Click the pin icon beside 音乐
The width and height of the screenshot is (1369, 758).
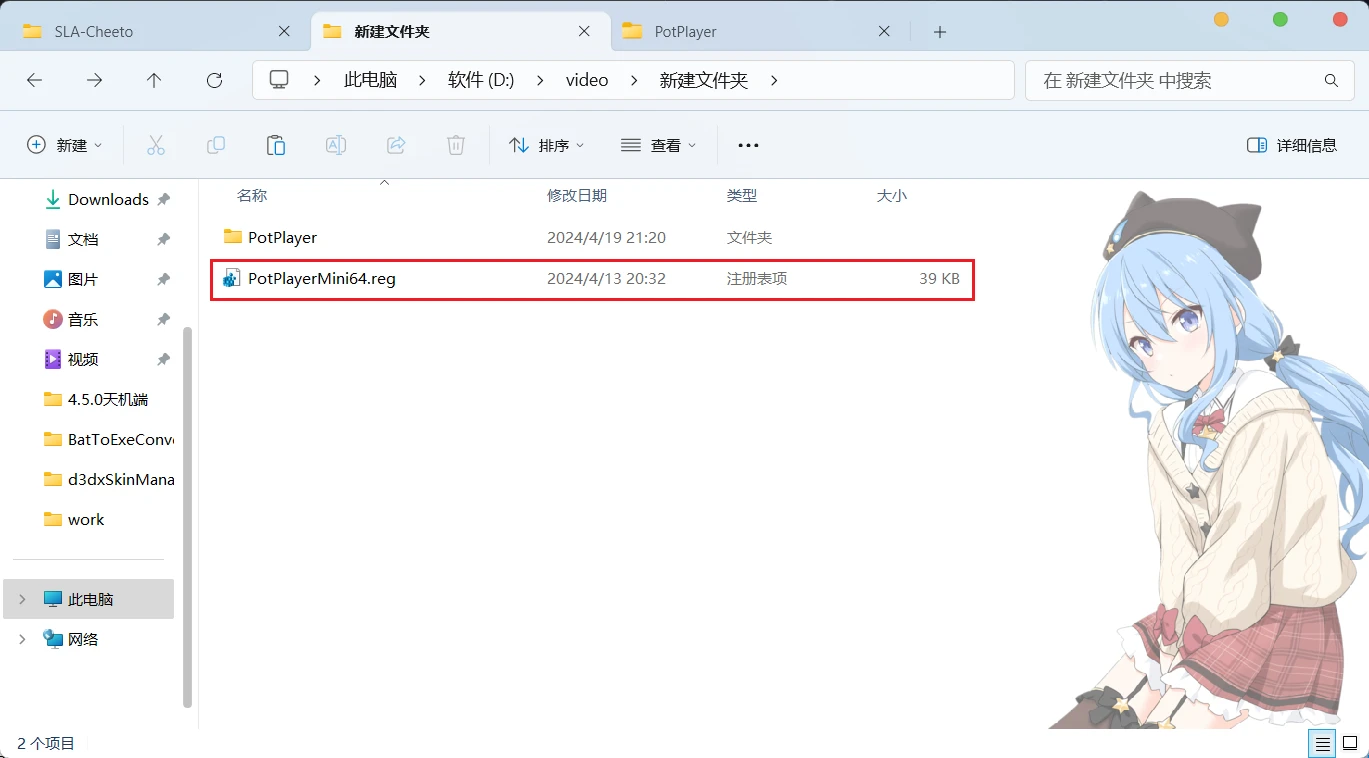pos(163,320)
